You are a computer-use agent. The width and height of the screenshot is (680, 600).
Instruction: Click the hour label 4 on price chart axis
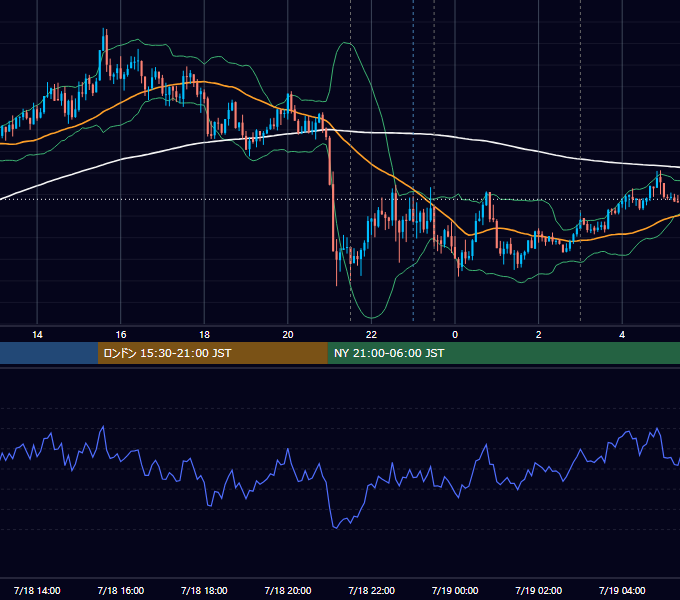(x=622, y=335)
